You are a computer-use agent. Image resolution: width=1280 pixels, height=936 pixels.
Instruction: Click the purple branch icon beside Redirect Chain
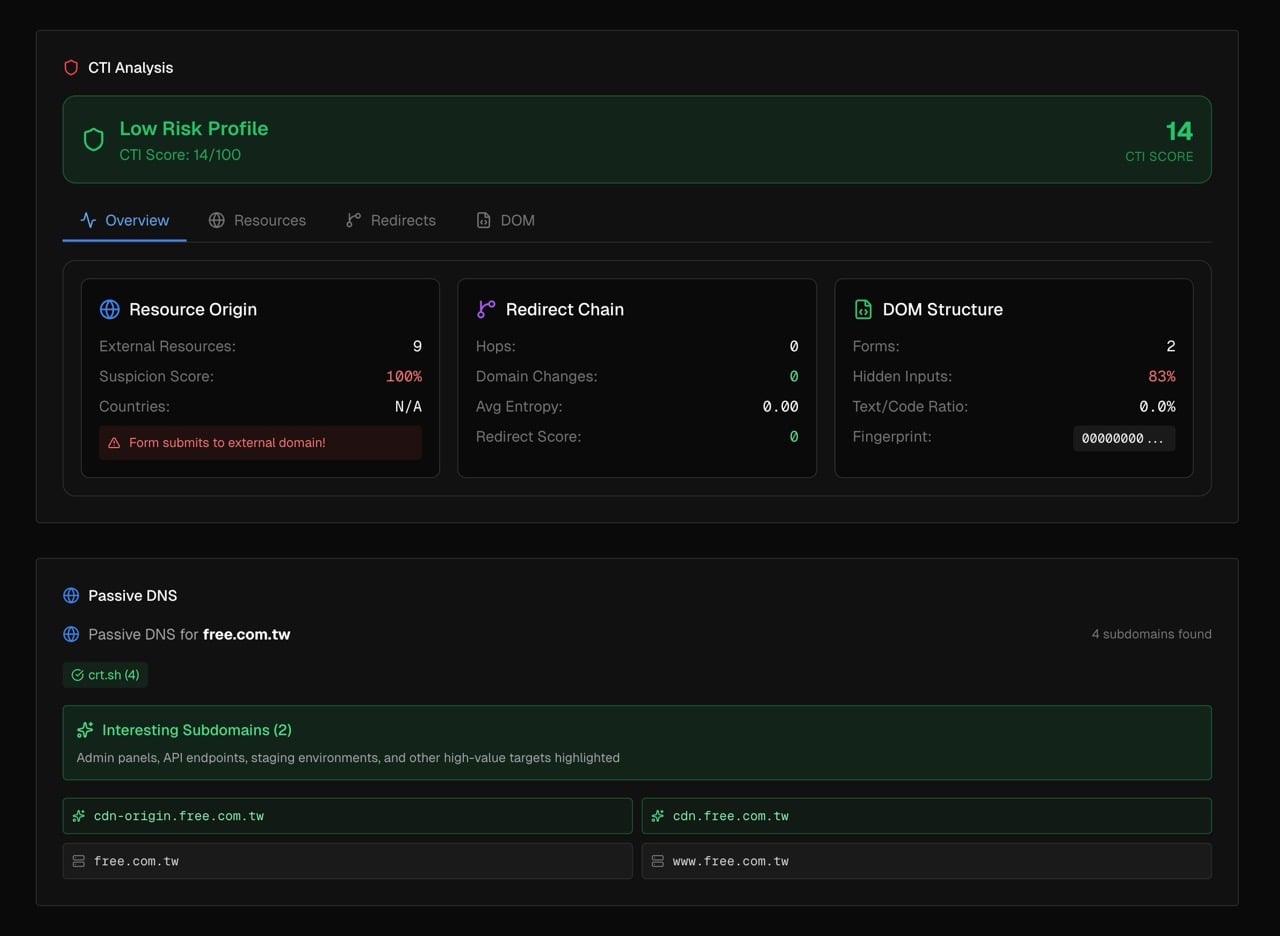[x=486, y=310]
